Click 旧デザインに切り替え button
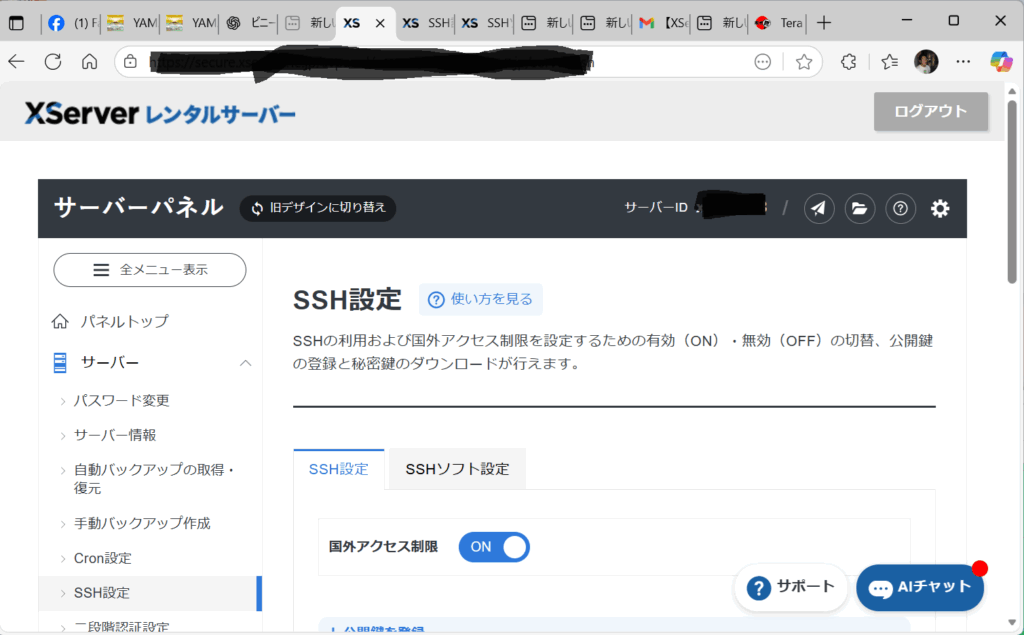Image resolution: width=1024 pixels, height=635 pixels. (x=318, y=208)
